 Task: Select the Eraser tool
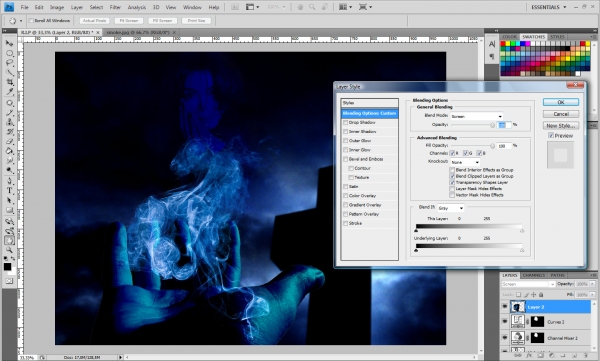click(x=10, y=141)
